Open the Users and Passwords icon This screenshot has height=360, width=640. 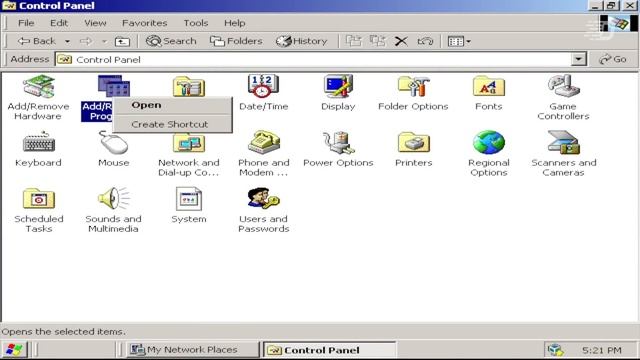point(263,198)
